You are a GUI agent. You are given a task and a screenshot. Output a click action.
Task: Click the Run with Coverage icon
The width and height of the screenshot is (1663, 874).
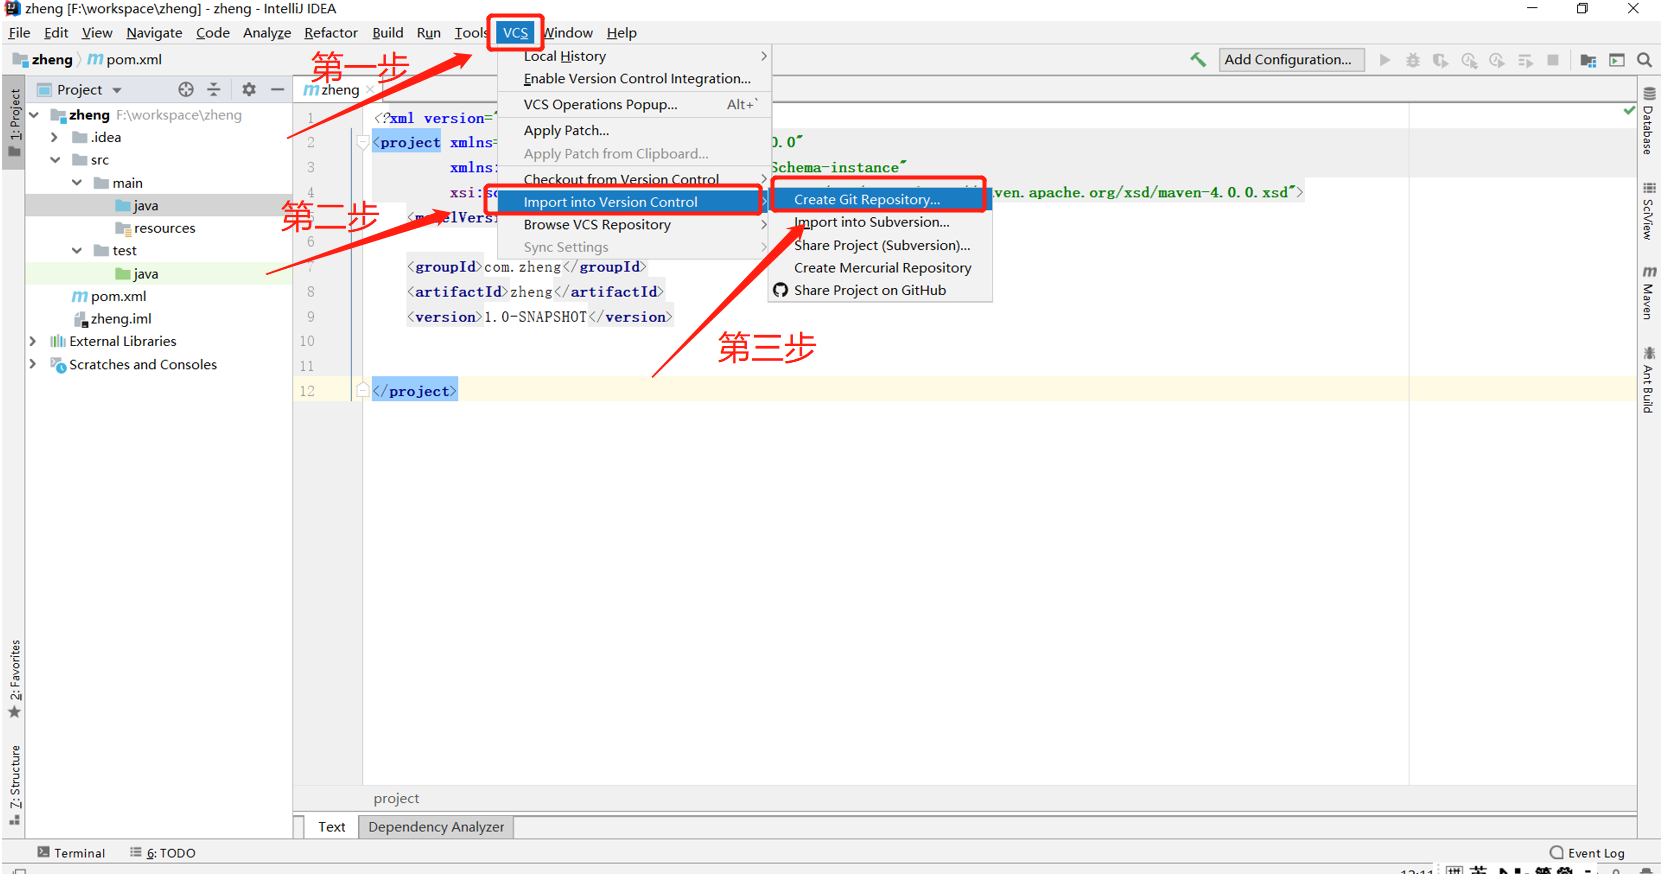pos(1441,60)
